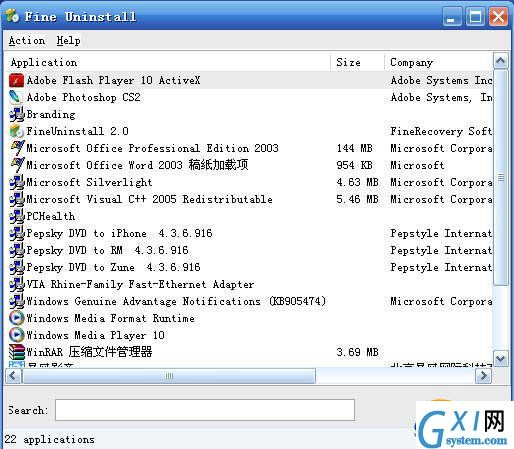Select Pepsky DVD to Zune 4.3.6.916
514x449 pixels.
tap(113, 267)
